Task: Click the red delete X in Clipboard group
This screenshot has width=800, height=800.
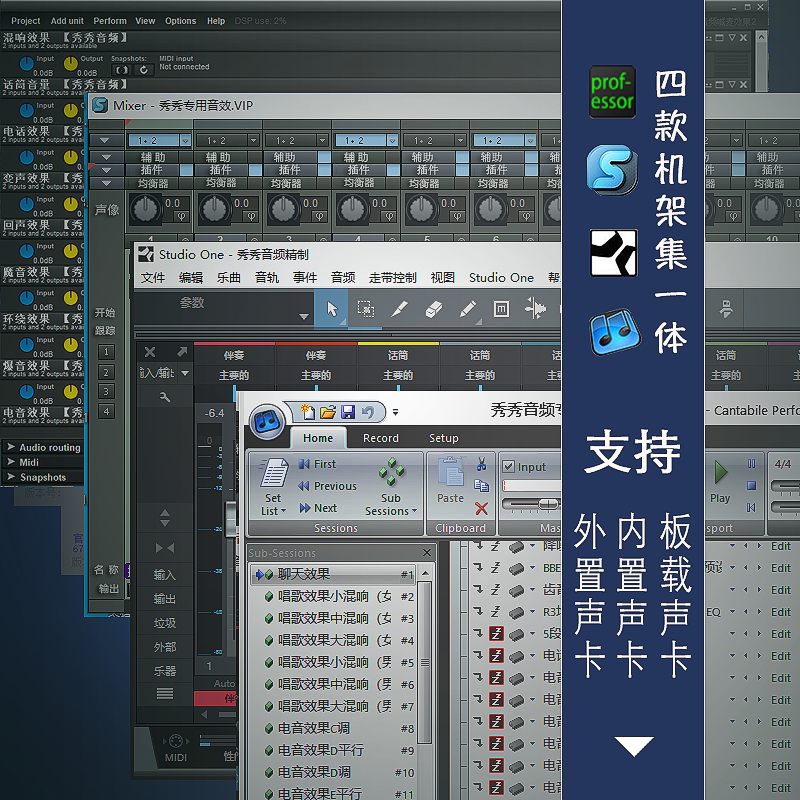Action: (481, 508)
